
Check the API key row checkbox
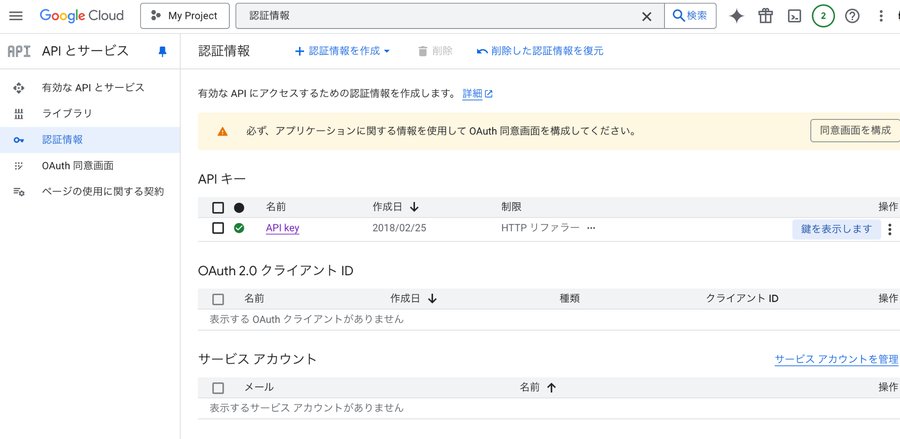click(x=218, y=228)
